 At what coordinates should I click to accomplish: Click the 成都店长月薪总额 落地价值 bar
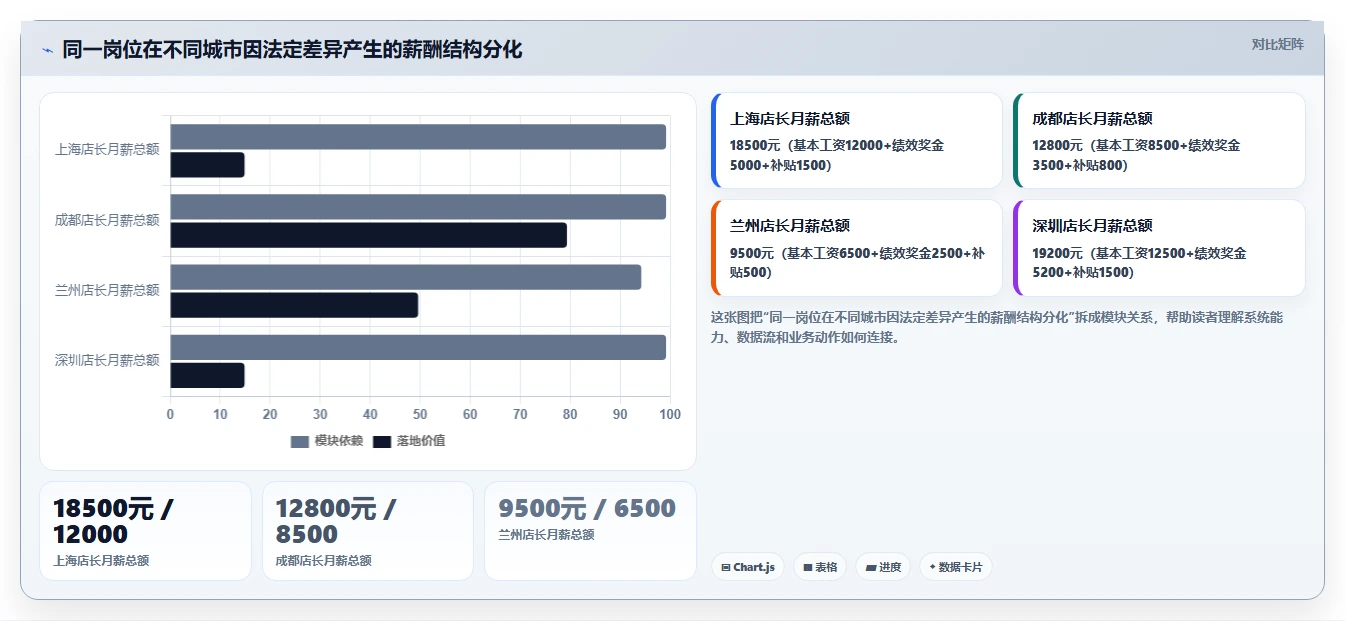pyautogui.click(x=369, y=235)
